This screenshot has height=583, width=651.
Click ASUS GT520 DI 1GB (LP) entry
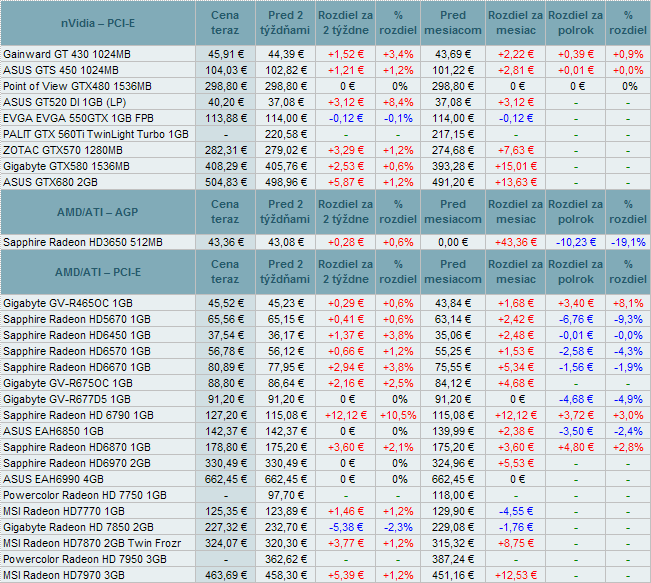(x=64, y=102)
